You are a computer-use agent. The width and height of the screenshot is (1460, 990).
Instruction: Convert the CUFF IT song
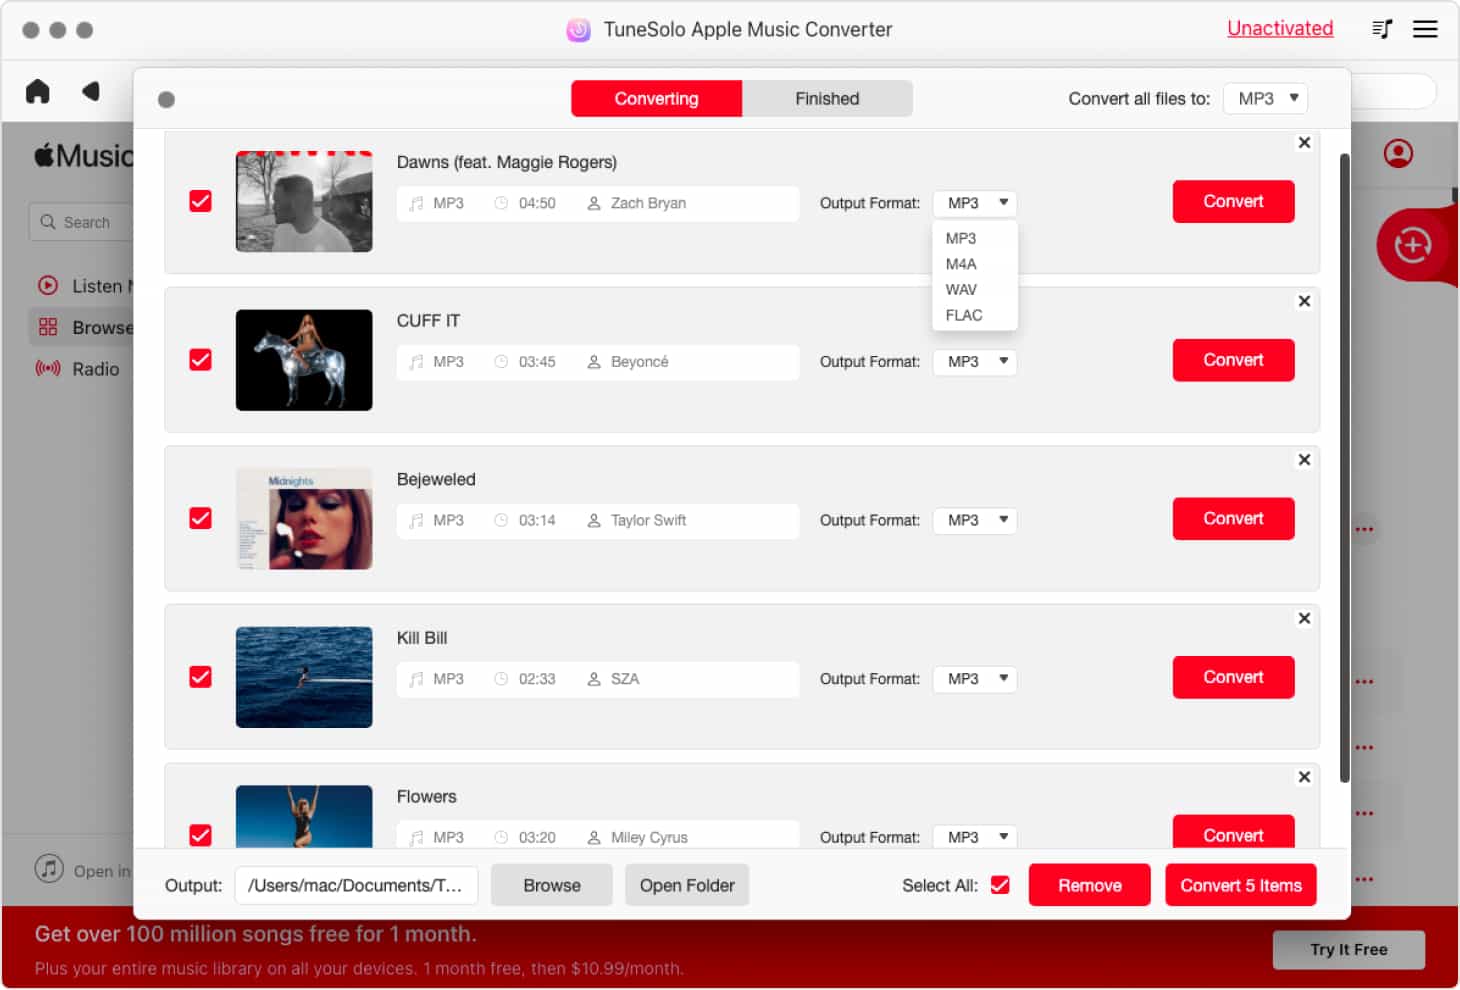click(1233, 360)
